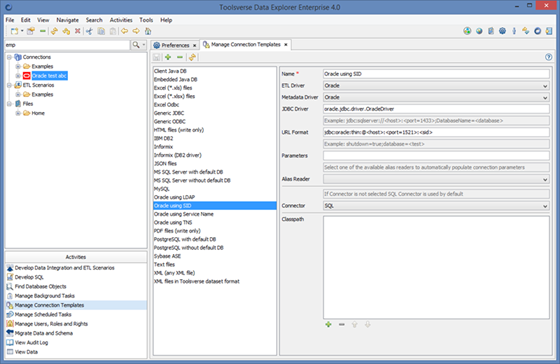Click the magnifier search button

(136, 45)
